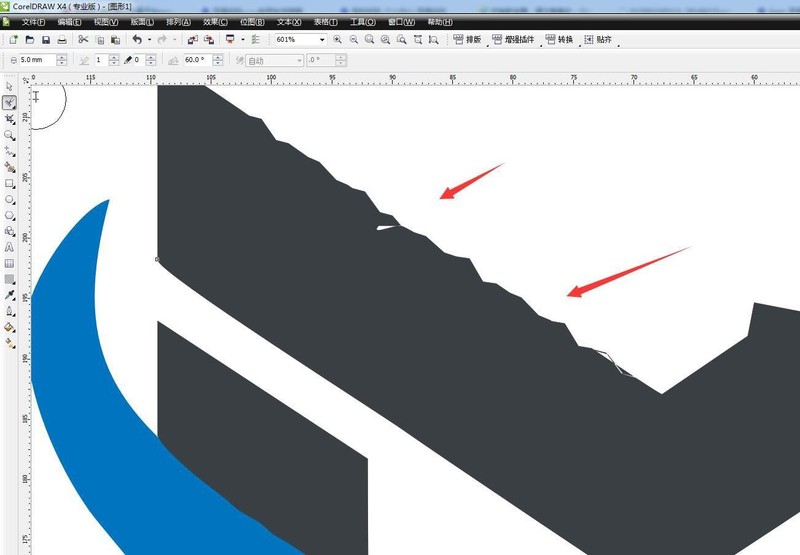Screen dimensions: 800x555
Task: Pick the Eyedropper tool
Action: pyautogui.click(x=9, y=295)
